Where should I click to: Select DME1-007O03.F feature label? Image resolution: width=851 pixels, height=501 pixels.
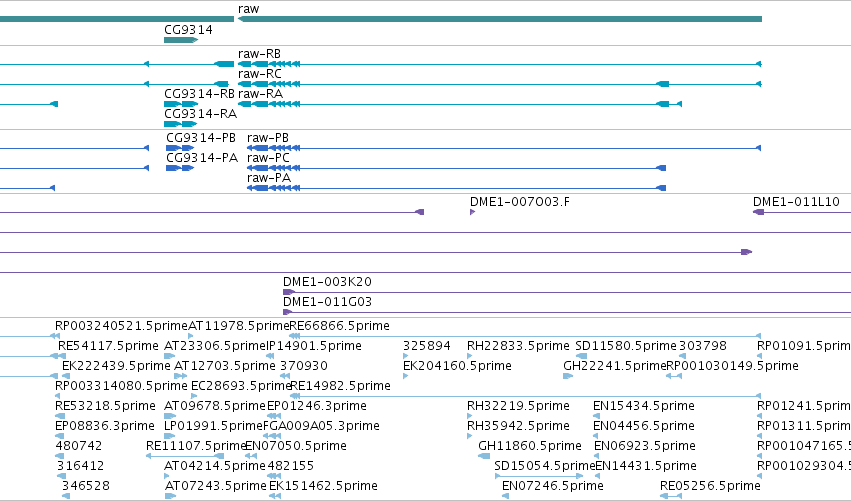coord(520,201)
